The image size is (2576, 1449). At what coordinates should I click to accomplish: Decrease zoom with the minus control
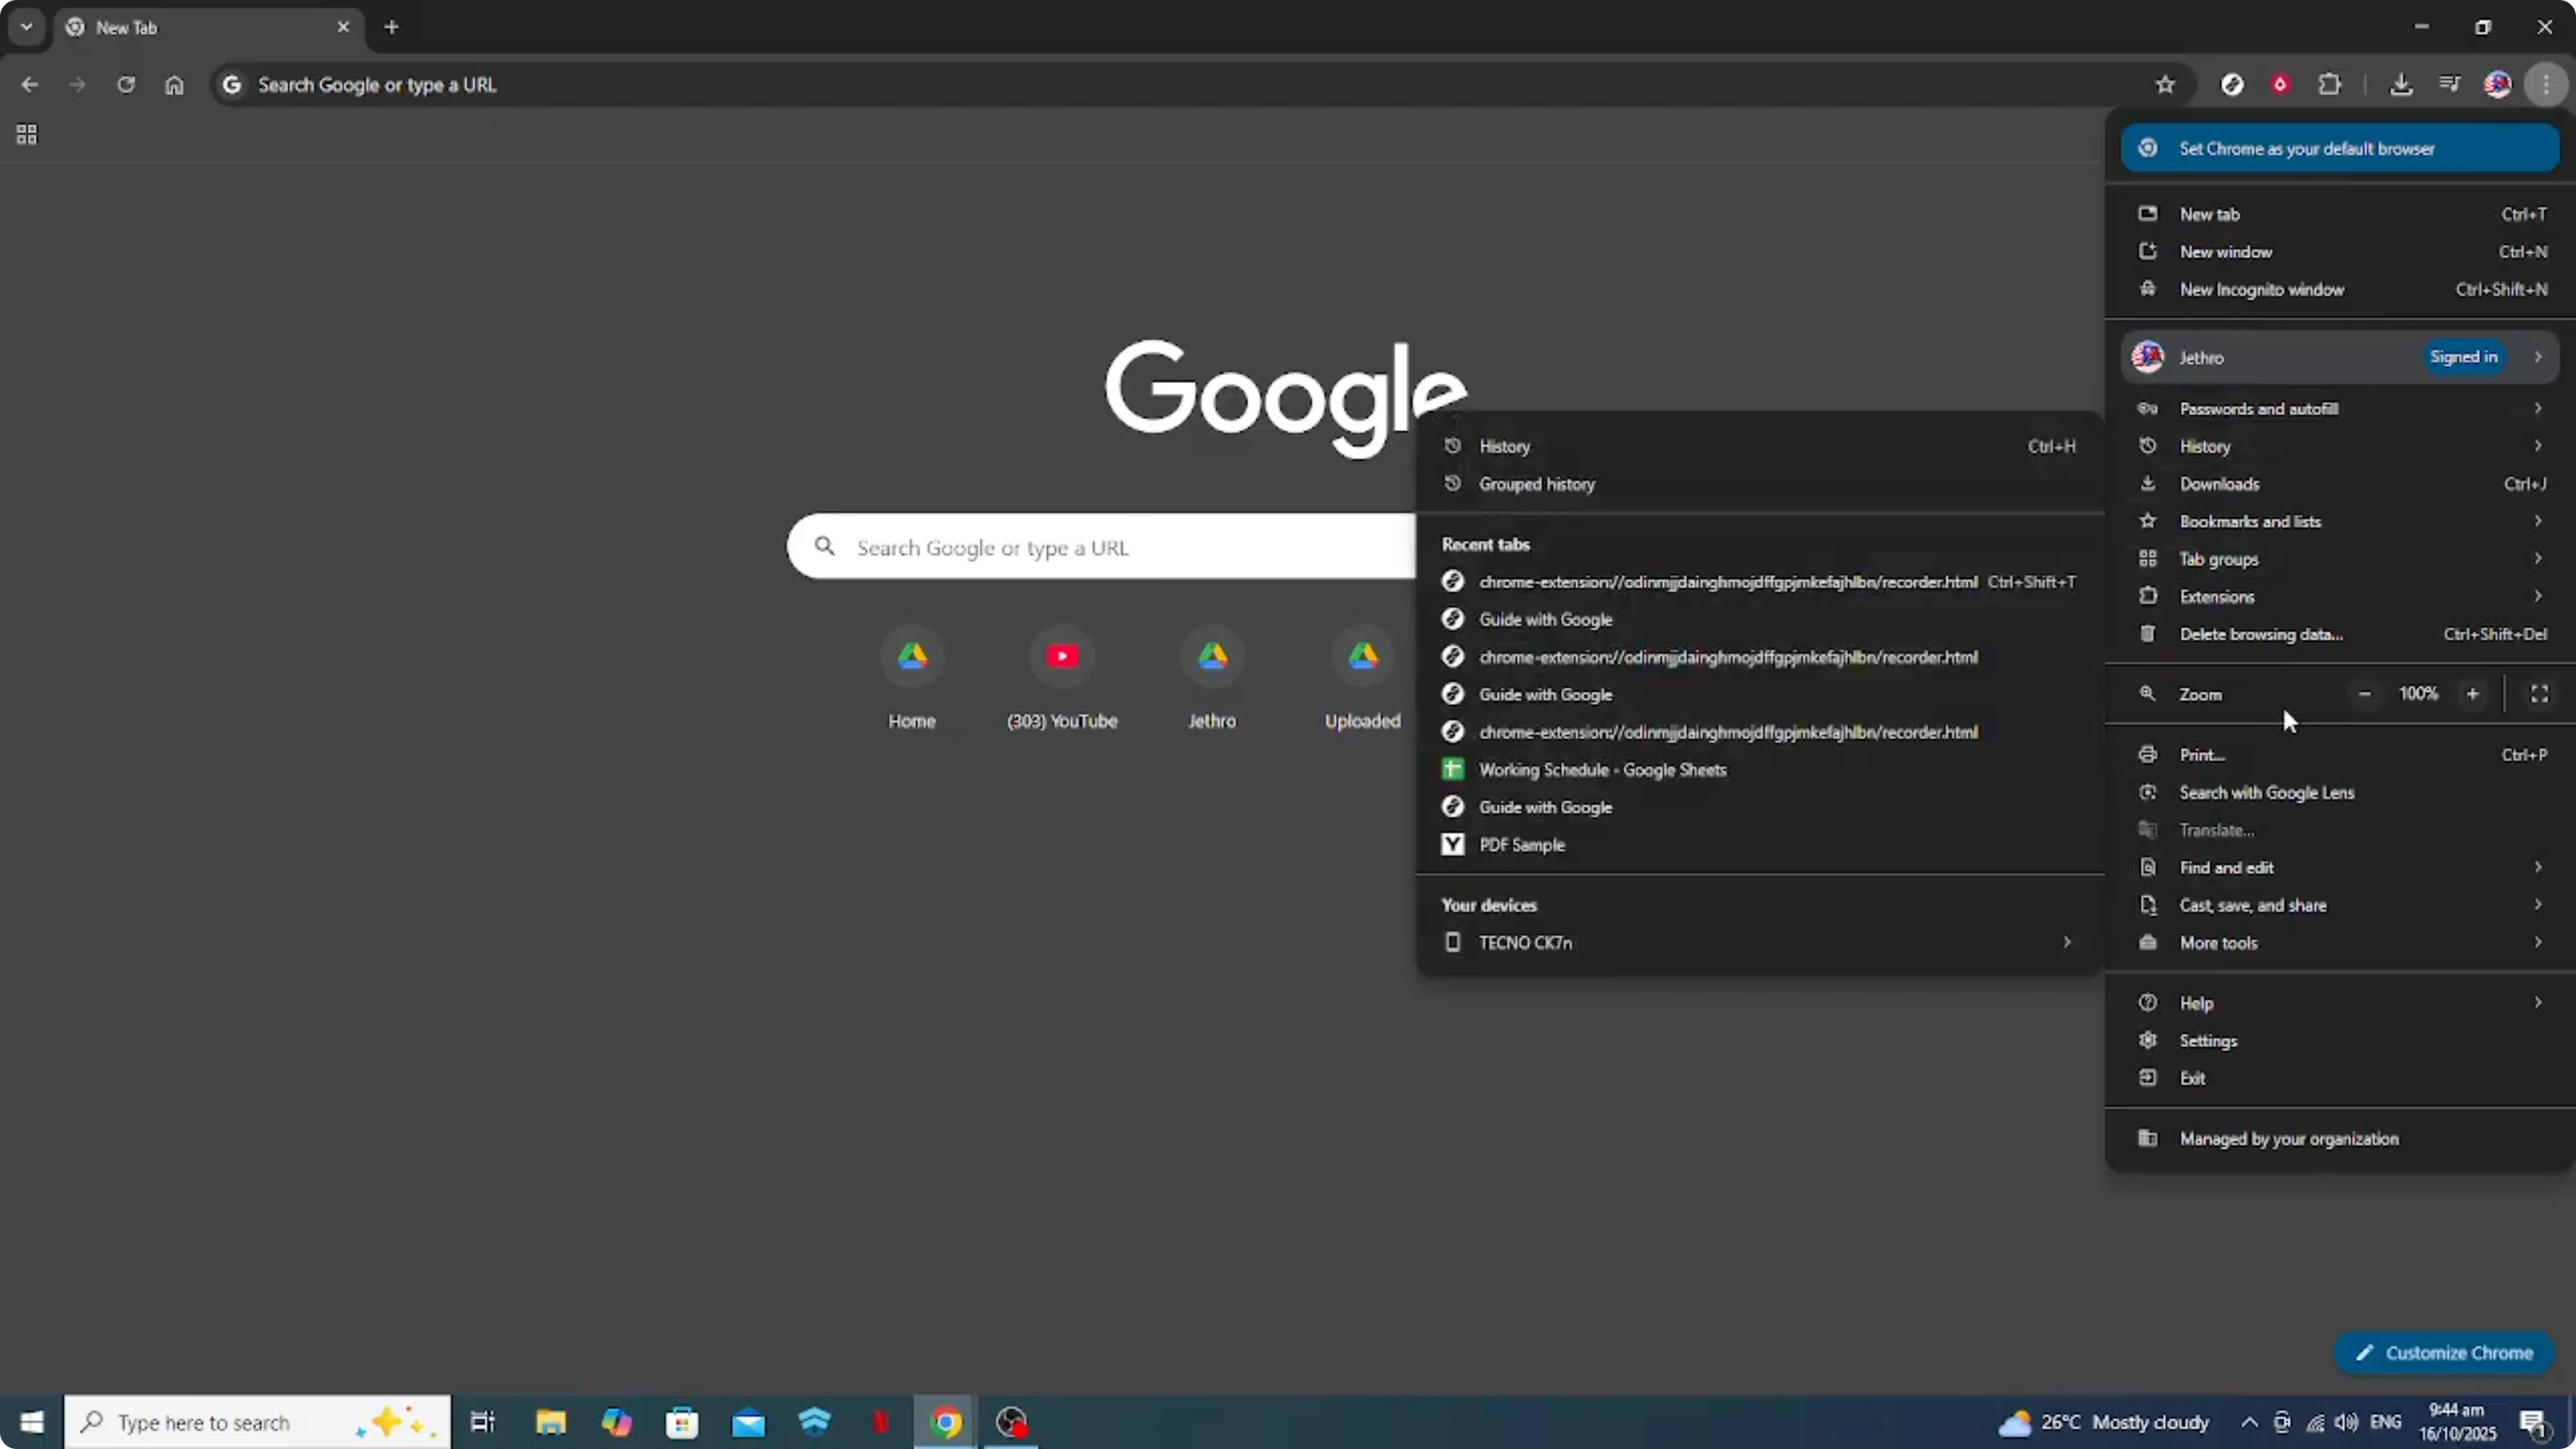pos(2365,693)
